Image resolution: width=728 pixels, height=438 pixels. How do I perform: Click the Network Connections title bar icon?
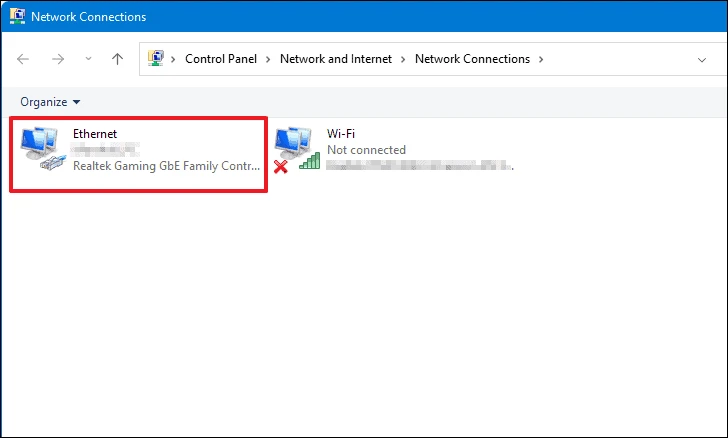(x=17, y=16)
